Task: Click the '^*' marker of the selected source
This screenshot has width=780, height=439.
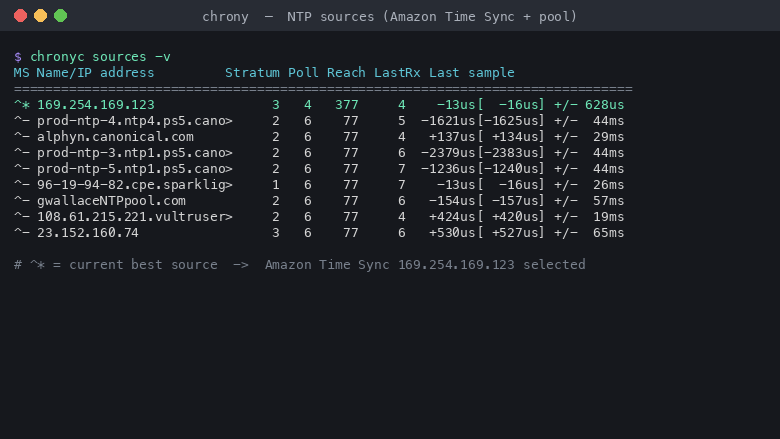Action: coord(21,105)
